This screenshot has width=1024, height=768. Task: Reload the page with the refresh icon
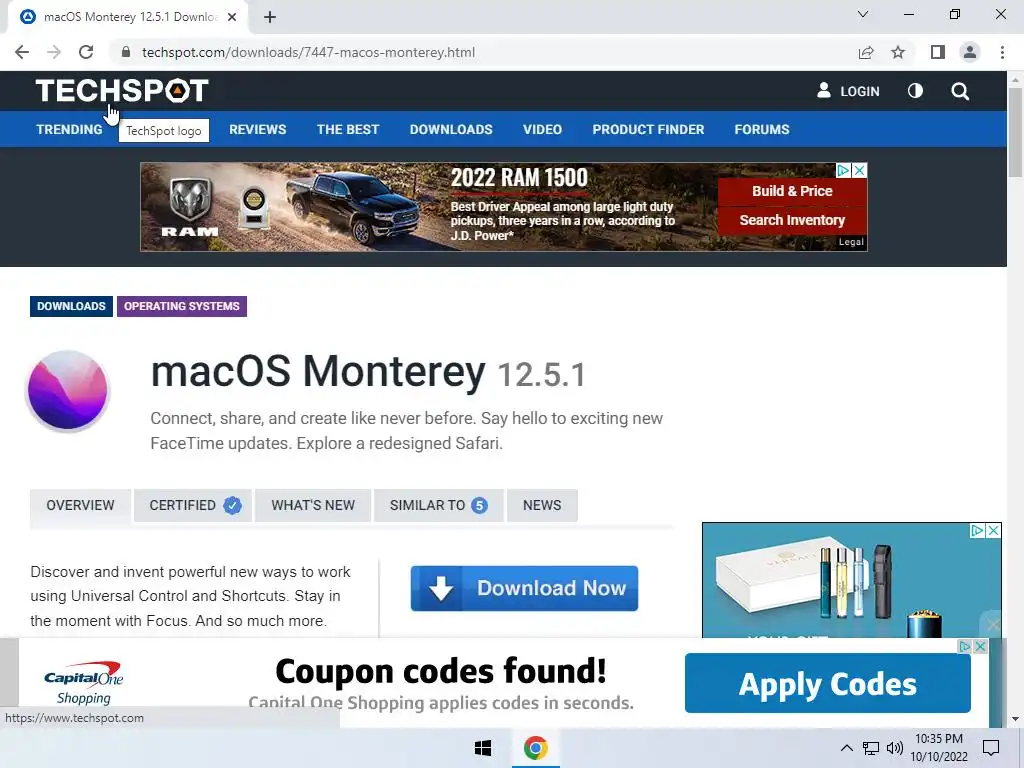86,52
